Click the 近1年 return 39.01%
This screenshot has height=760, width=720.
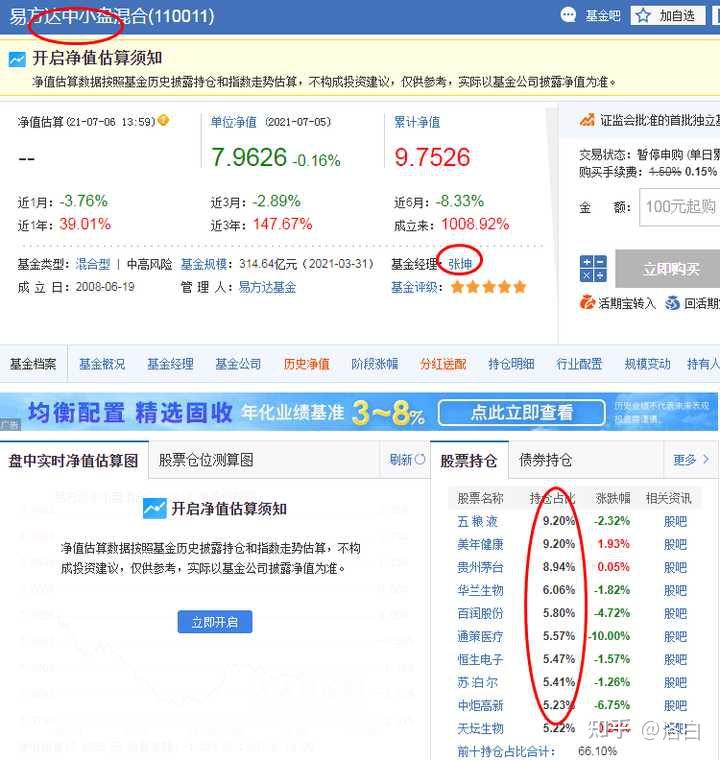click(85, 224)
